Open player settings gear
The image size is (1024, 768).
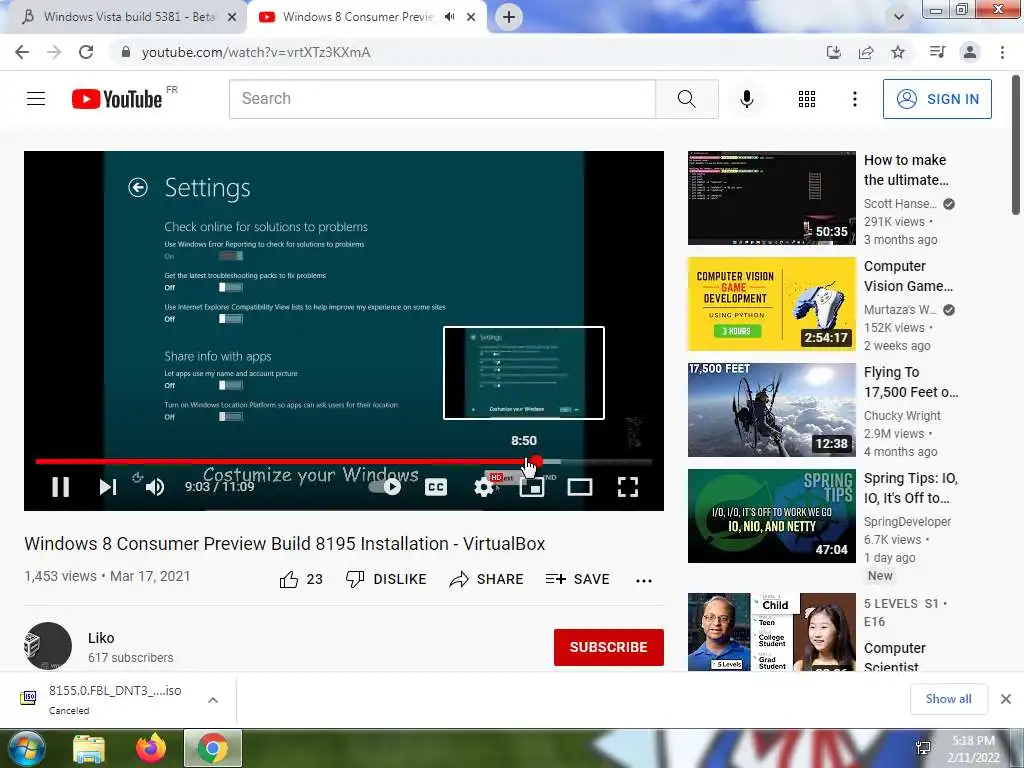pyautogui.click(x=484, y=487)
